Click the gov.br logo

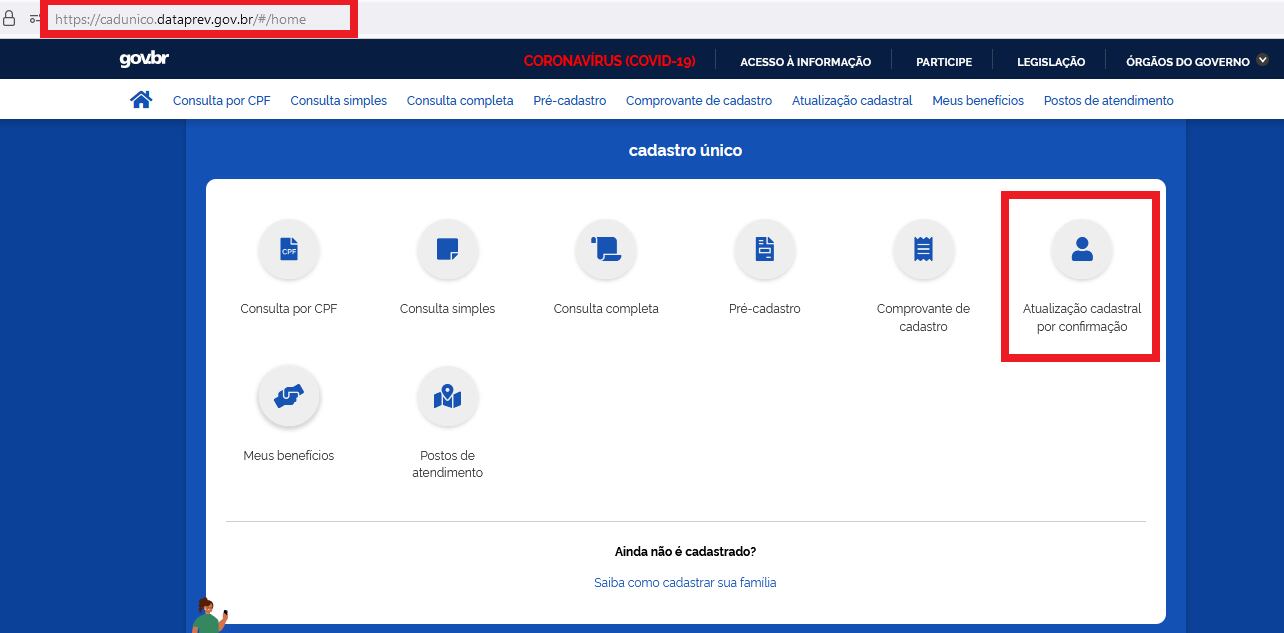144,60
